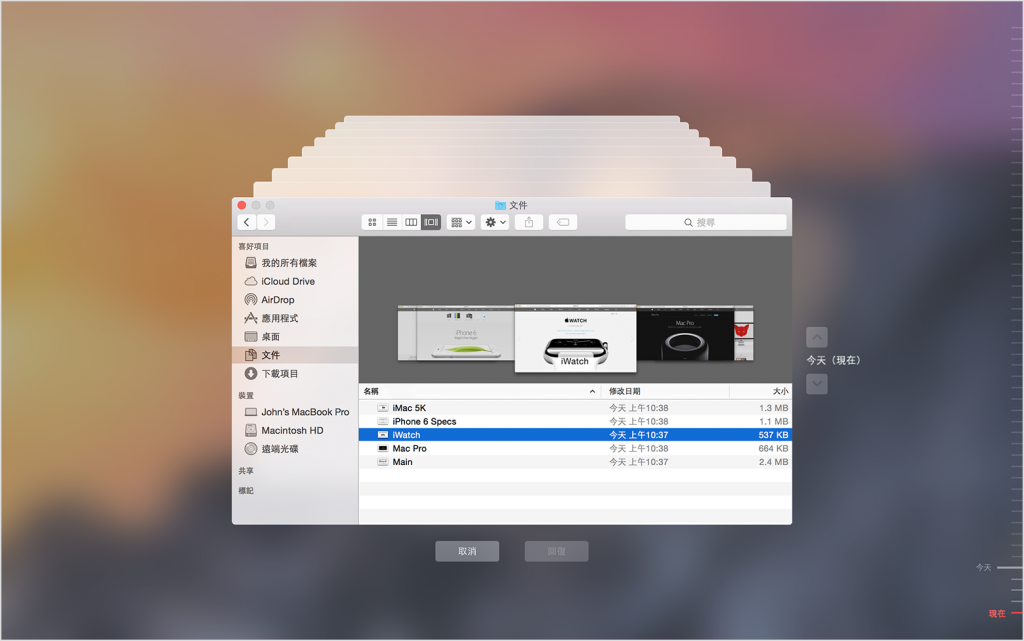Open the arrange items dropdown
The width and height of the screenshot is (1024, 641).
pyautogui.click(x=461, y=222)
